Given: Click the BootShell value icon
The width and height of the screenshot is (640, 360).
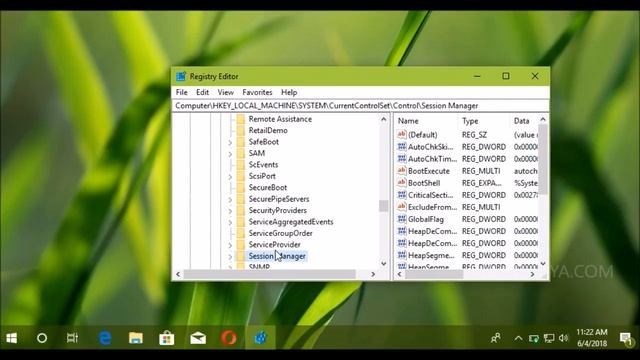Looking at the screenshot, I should click(x=402, y=182).
